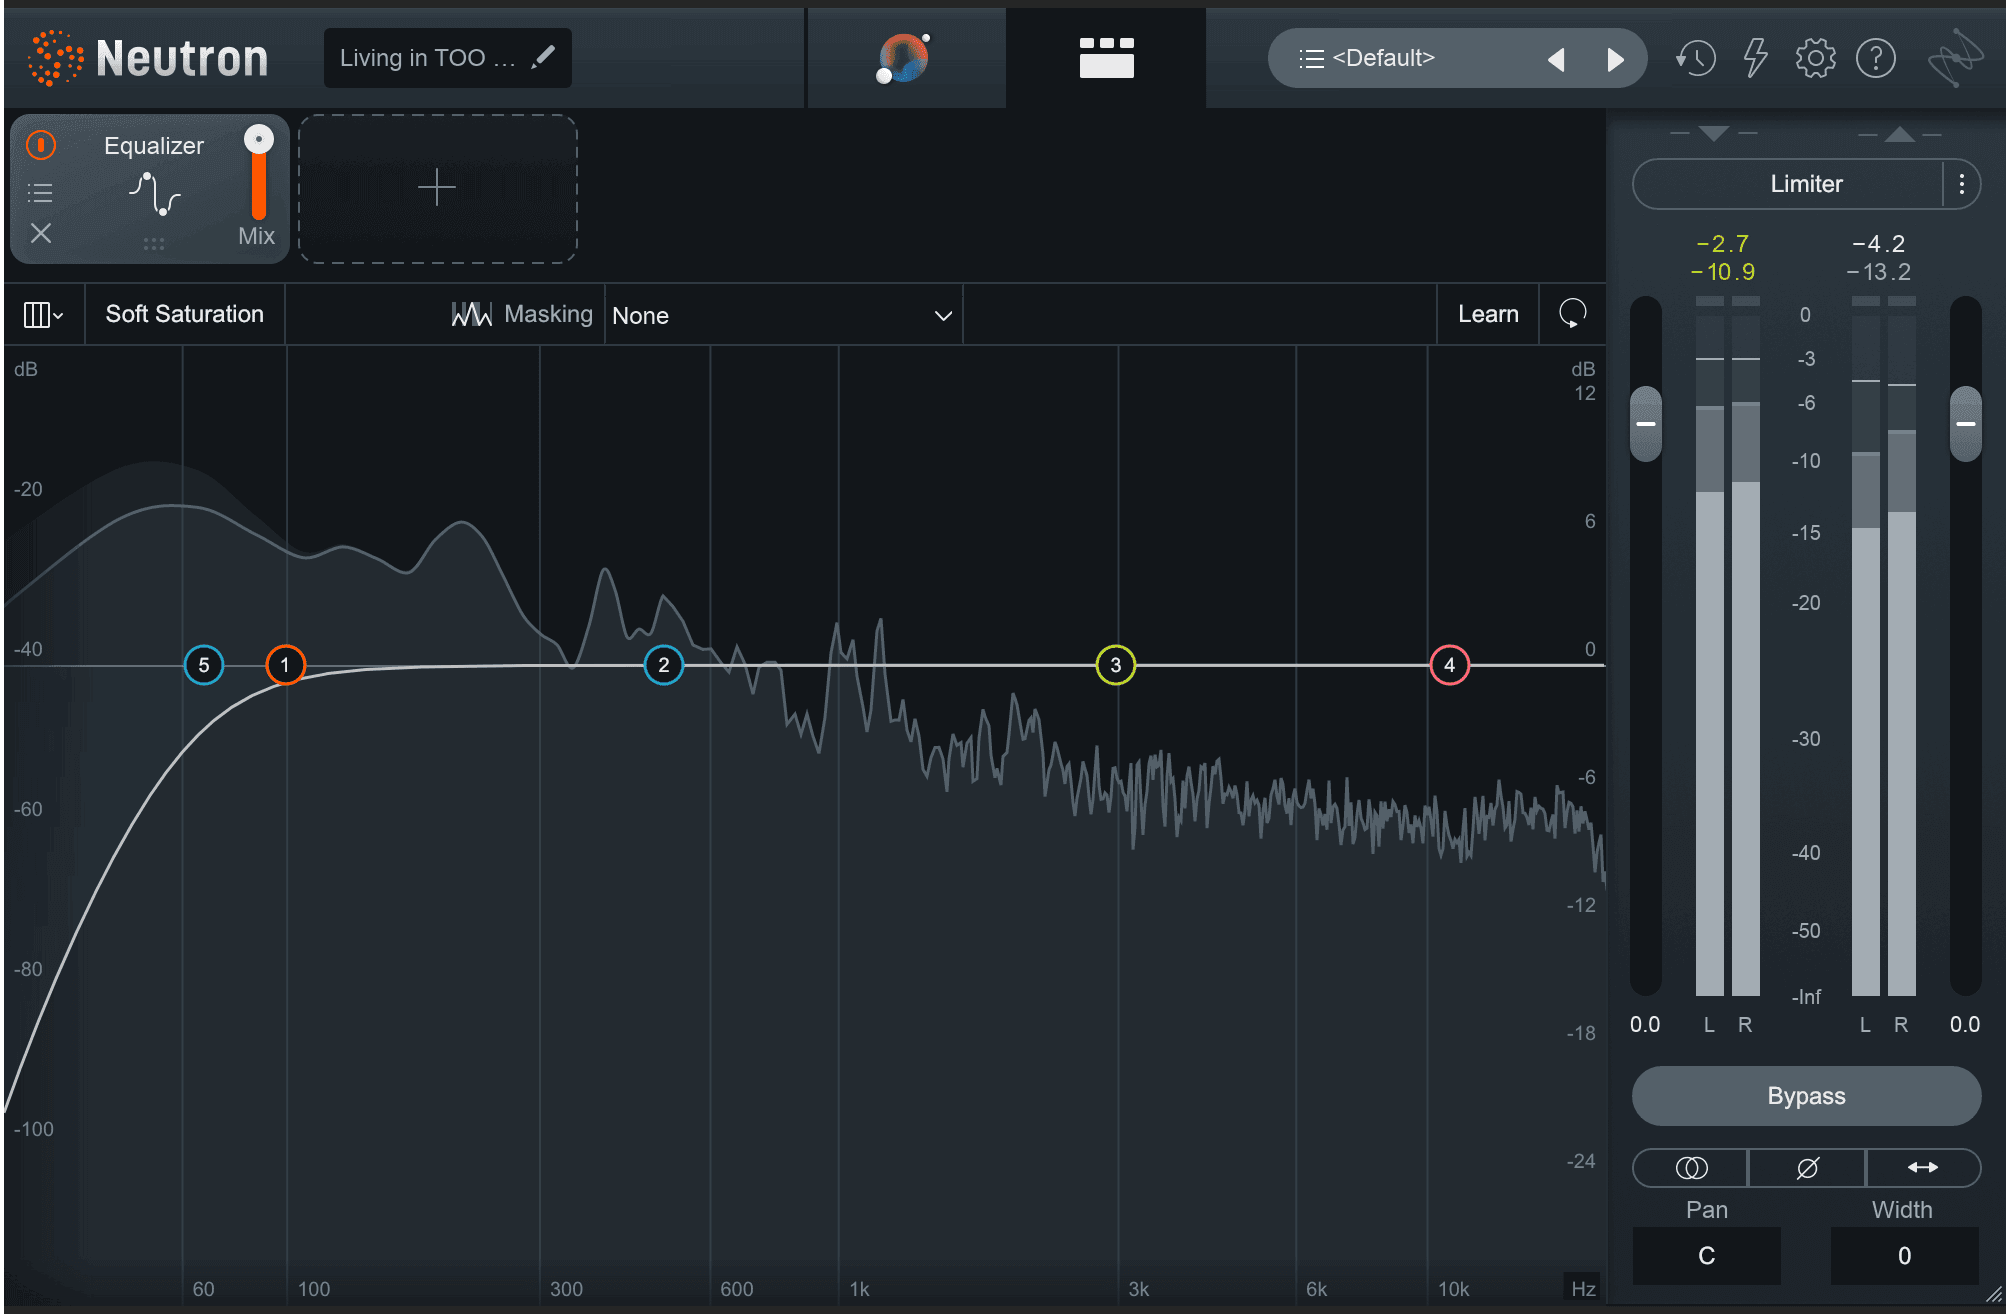Click the output peak value -4.2
Viewport: 2008px width, 1314px height.
[1879, 244]
